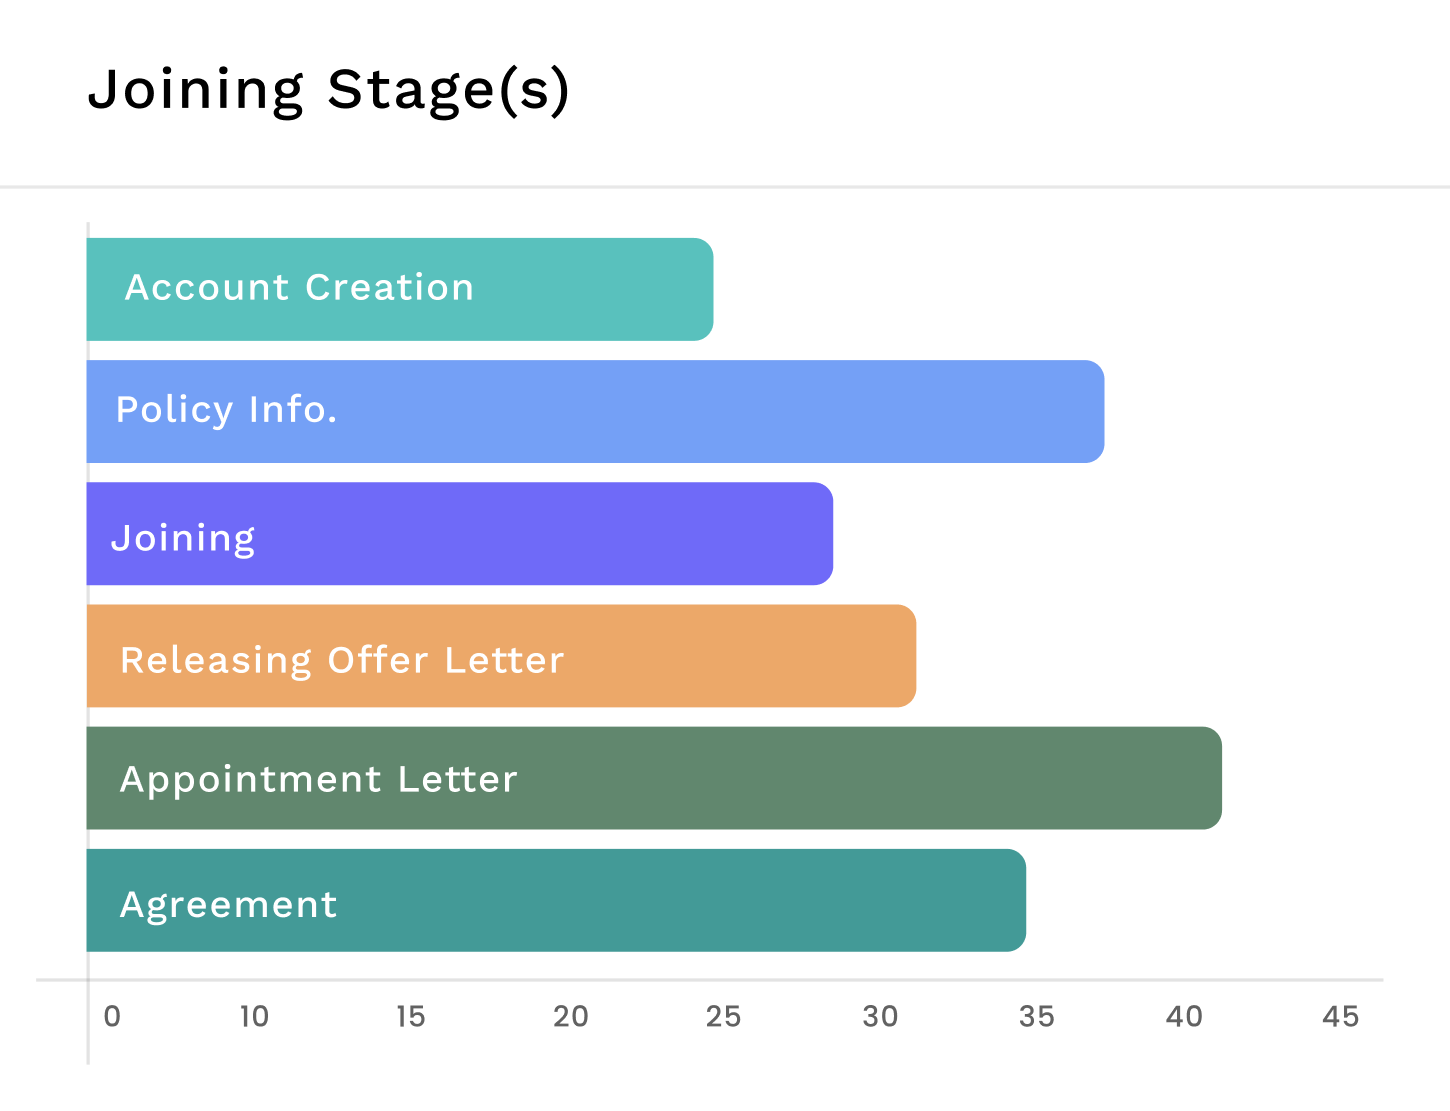The height and width of the screenshot is (1111, 1450).
Task: Select the Policy Info. bar
Action: tap(595, 411)
